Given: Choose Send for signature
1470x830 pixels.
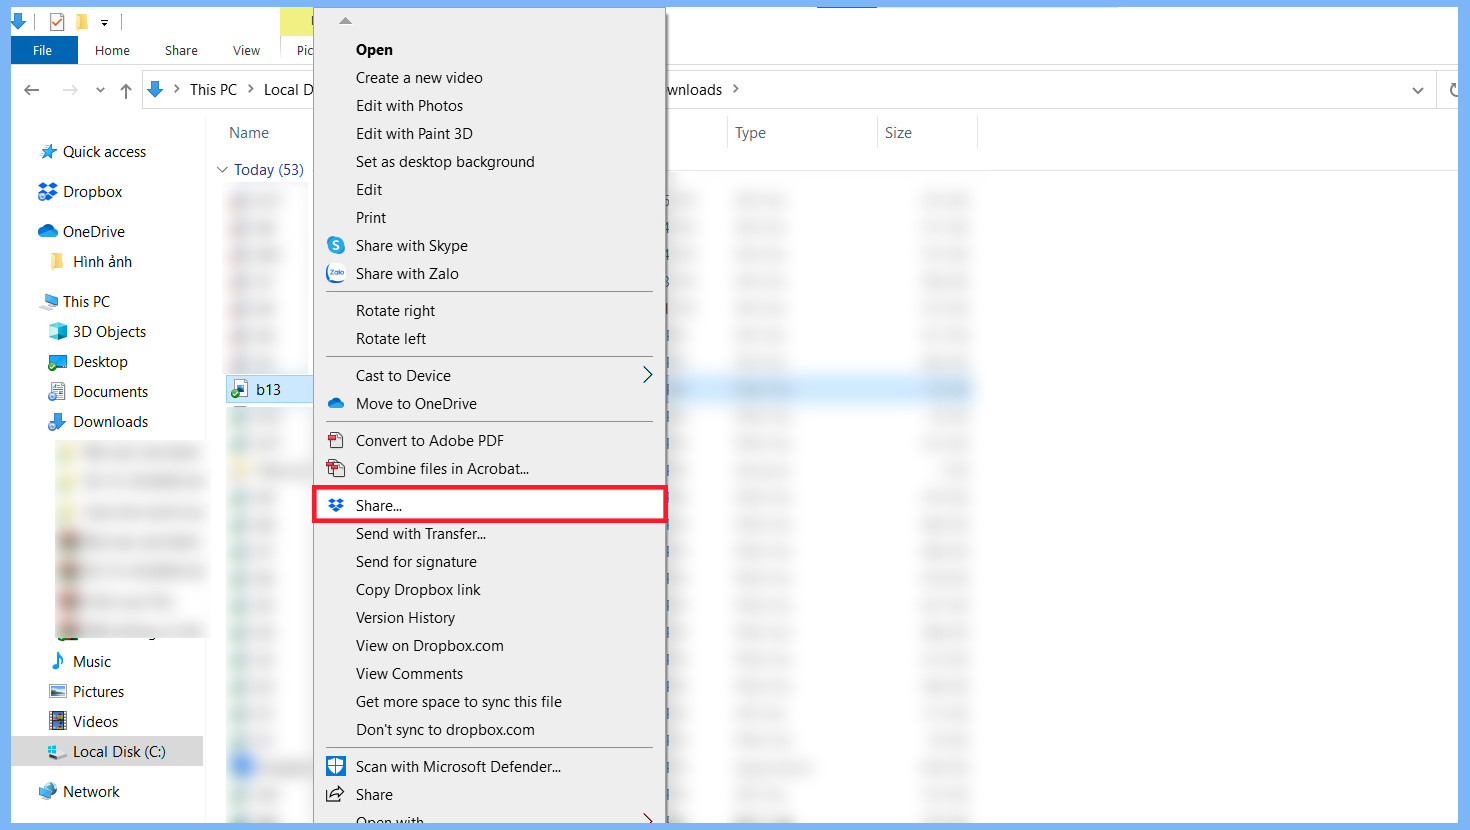Looking at the screenshot, I should [x=416, y=561].
